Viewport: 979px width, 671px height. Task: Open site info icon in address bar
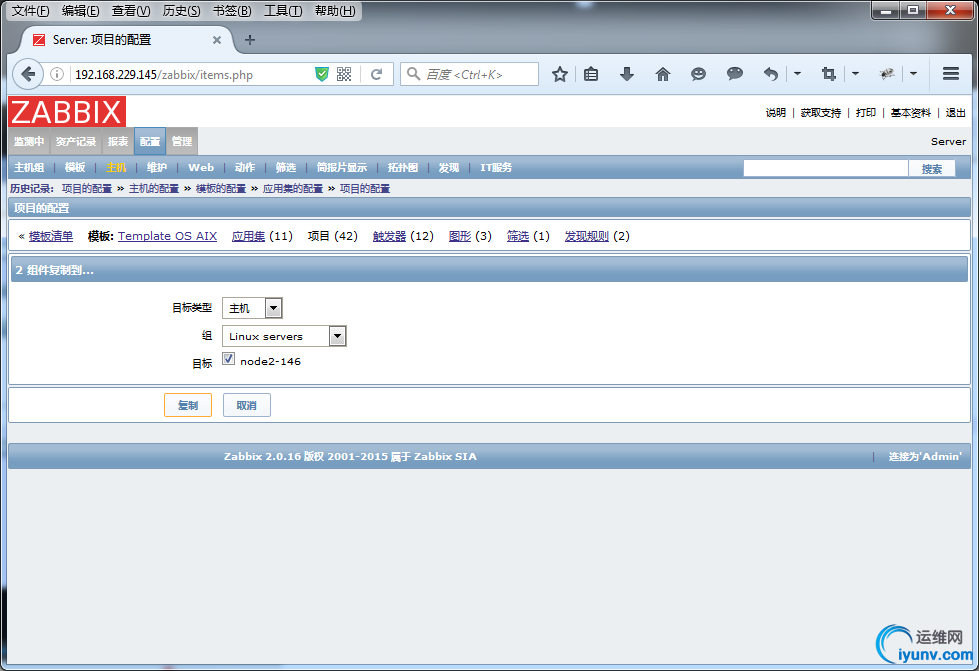pyautogui.click(x=57, y=74)
